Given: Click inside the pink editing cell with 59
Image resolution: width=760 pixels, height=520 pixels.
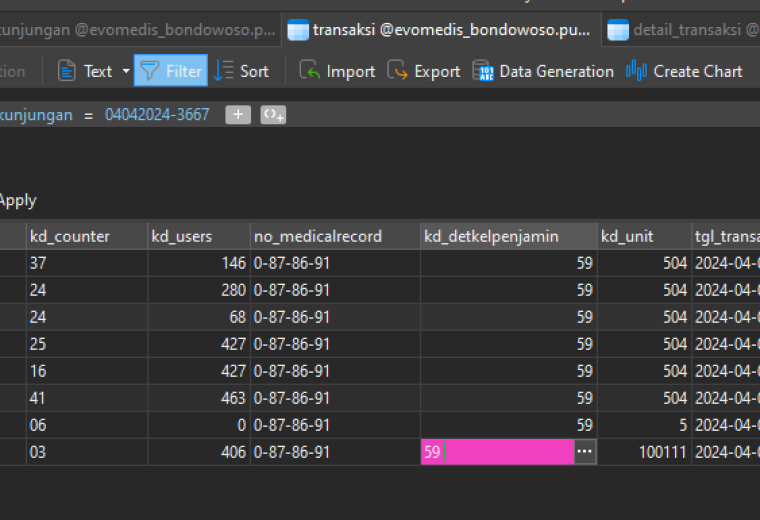Looking at the screenshot, I should click(497, 452).
